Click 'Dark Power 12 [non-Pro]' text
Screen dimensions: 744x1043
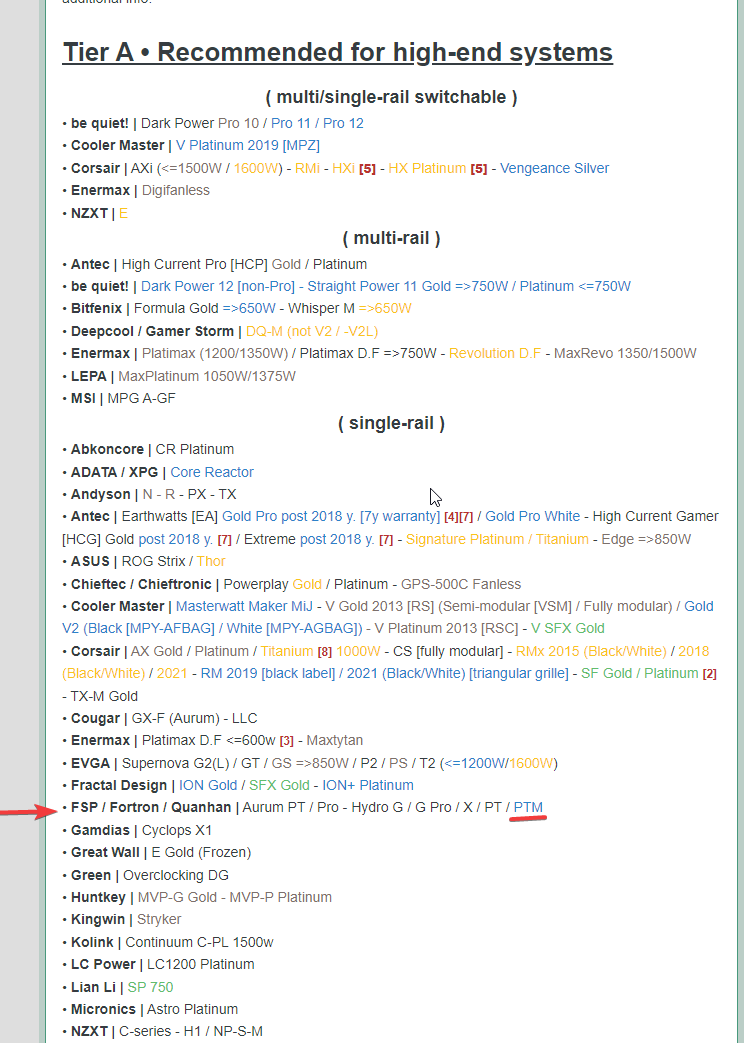pos(218,286)
